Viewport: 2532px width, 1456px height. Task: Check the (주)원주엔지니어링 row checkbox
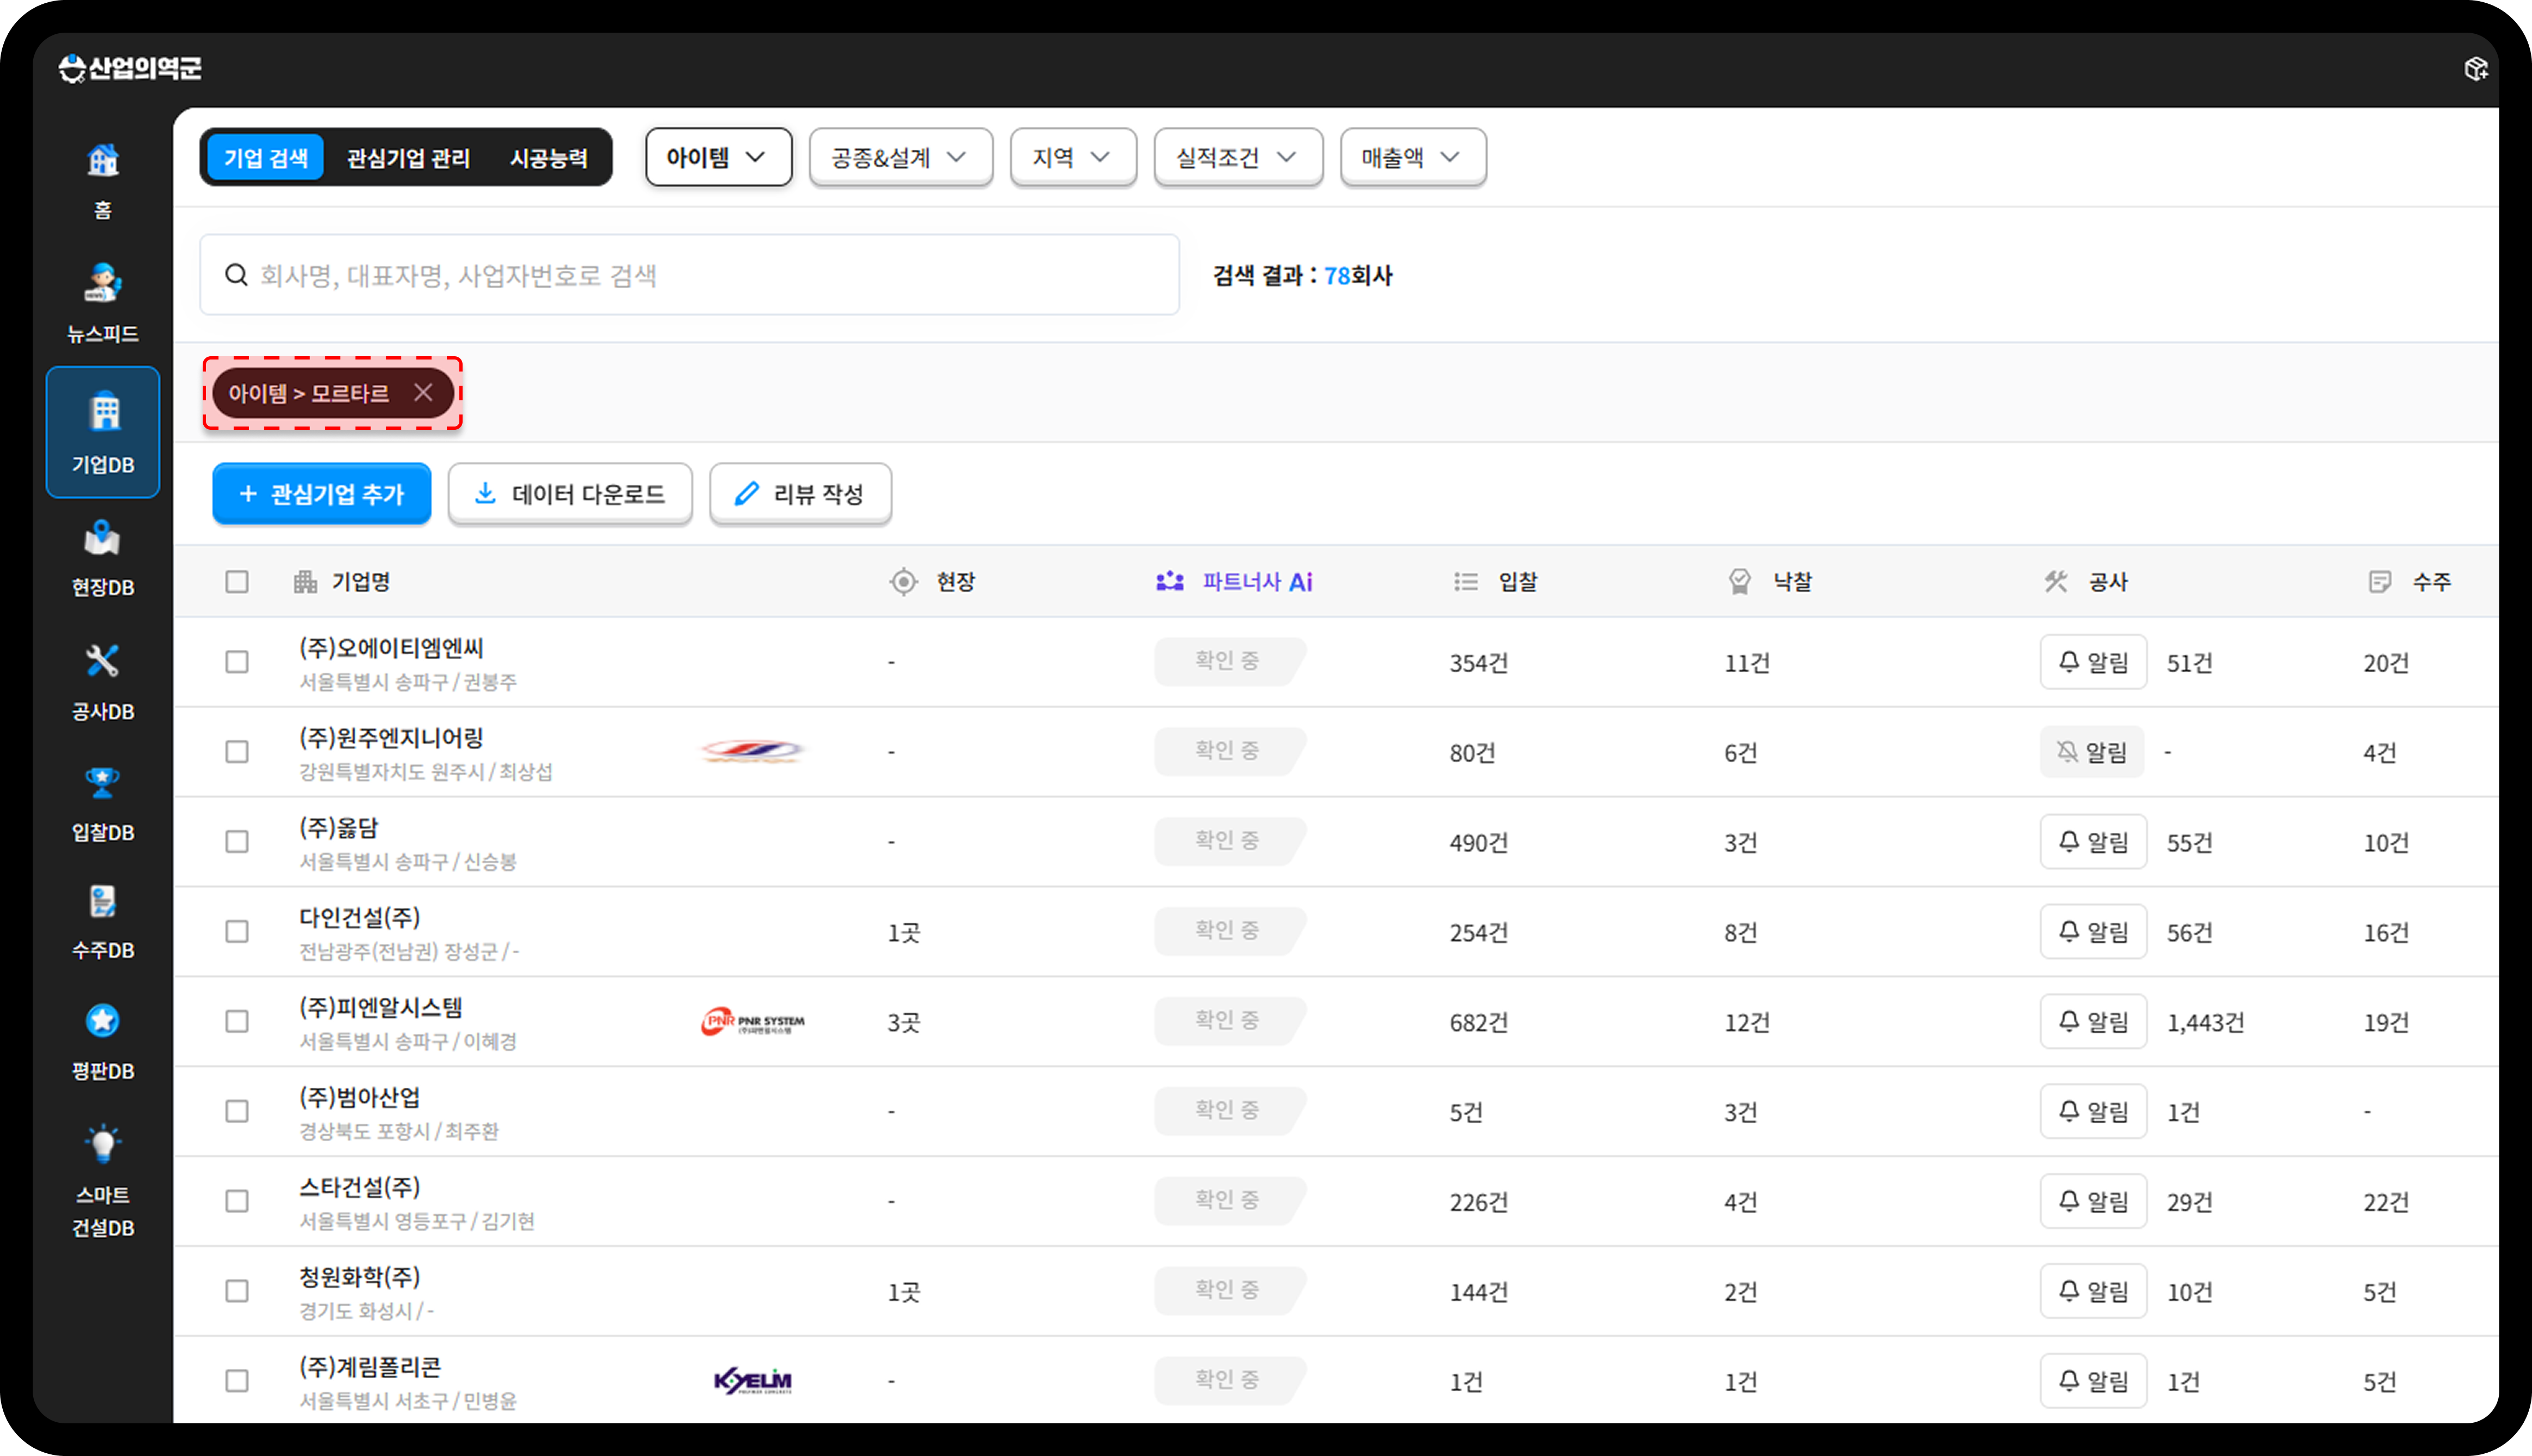[x=237, y=752]
